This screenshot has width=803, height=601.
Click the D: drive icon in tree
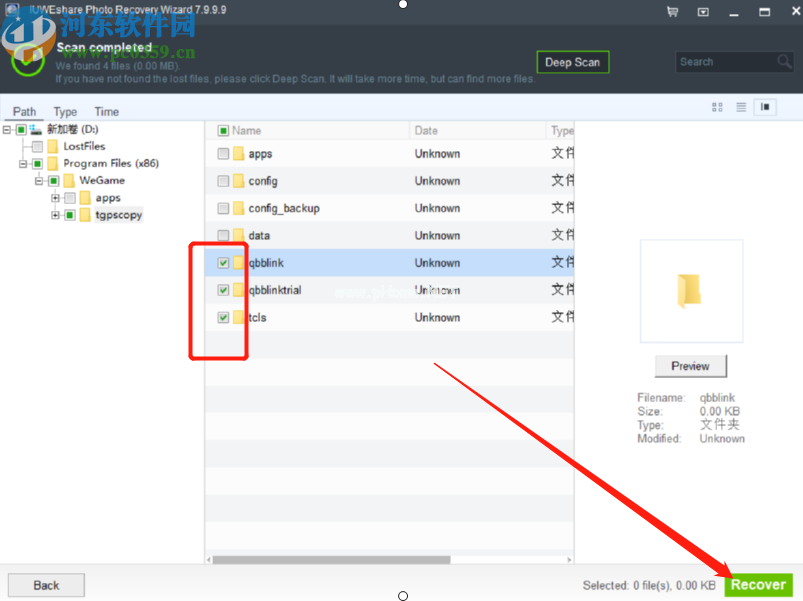point(37,130)
